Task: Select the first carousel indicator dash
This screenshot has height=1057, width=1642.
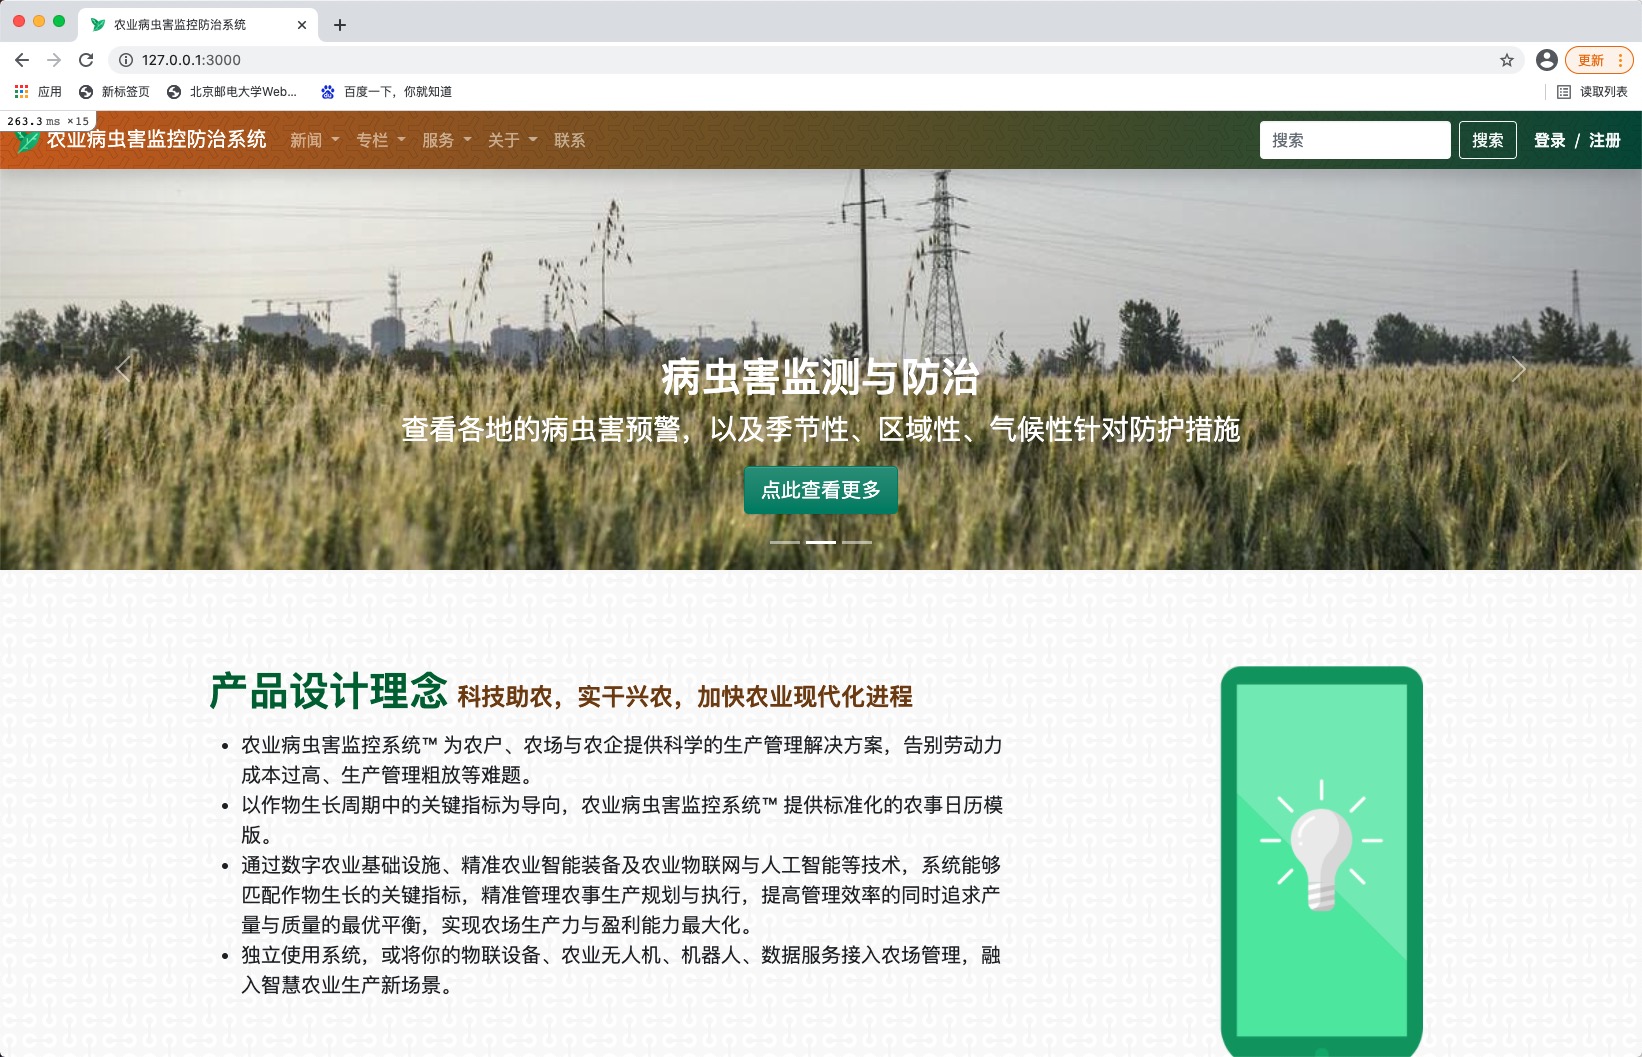Action: pos(786,542)
